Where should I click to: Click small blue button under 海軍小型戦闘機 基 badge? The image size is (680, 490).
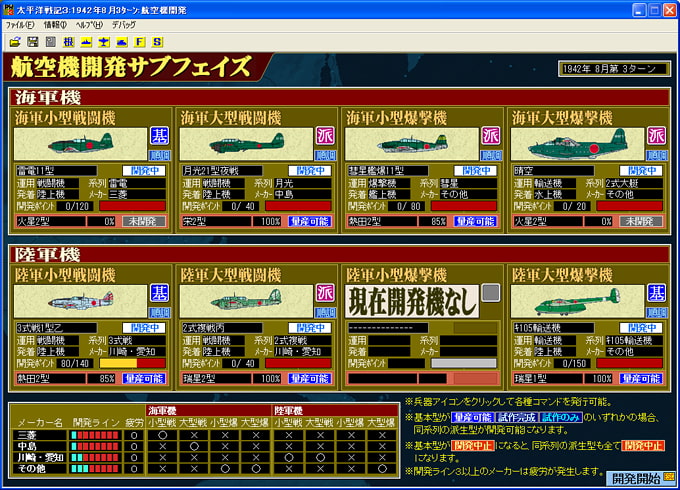coord(160,155)
